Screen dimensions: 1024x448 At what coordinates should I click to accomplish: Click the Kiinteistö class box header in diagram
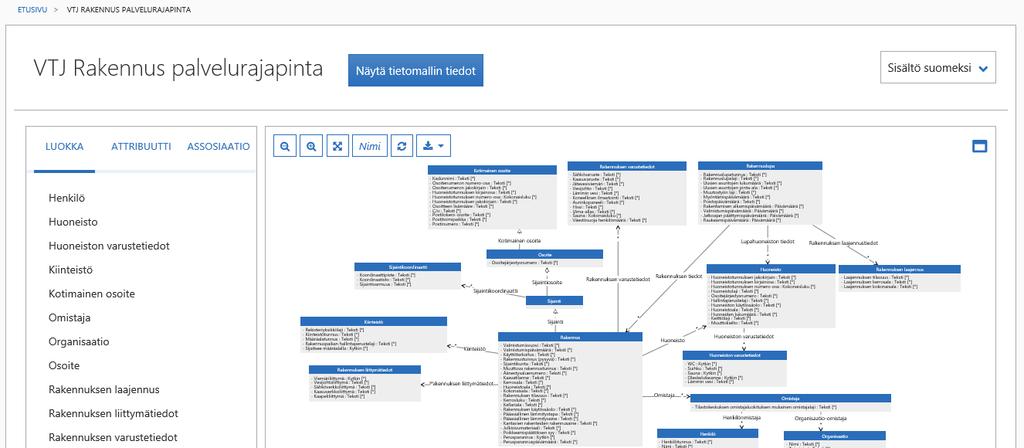click(x=374, y=321)
